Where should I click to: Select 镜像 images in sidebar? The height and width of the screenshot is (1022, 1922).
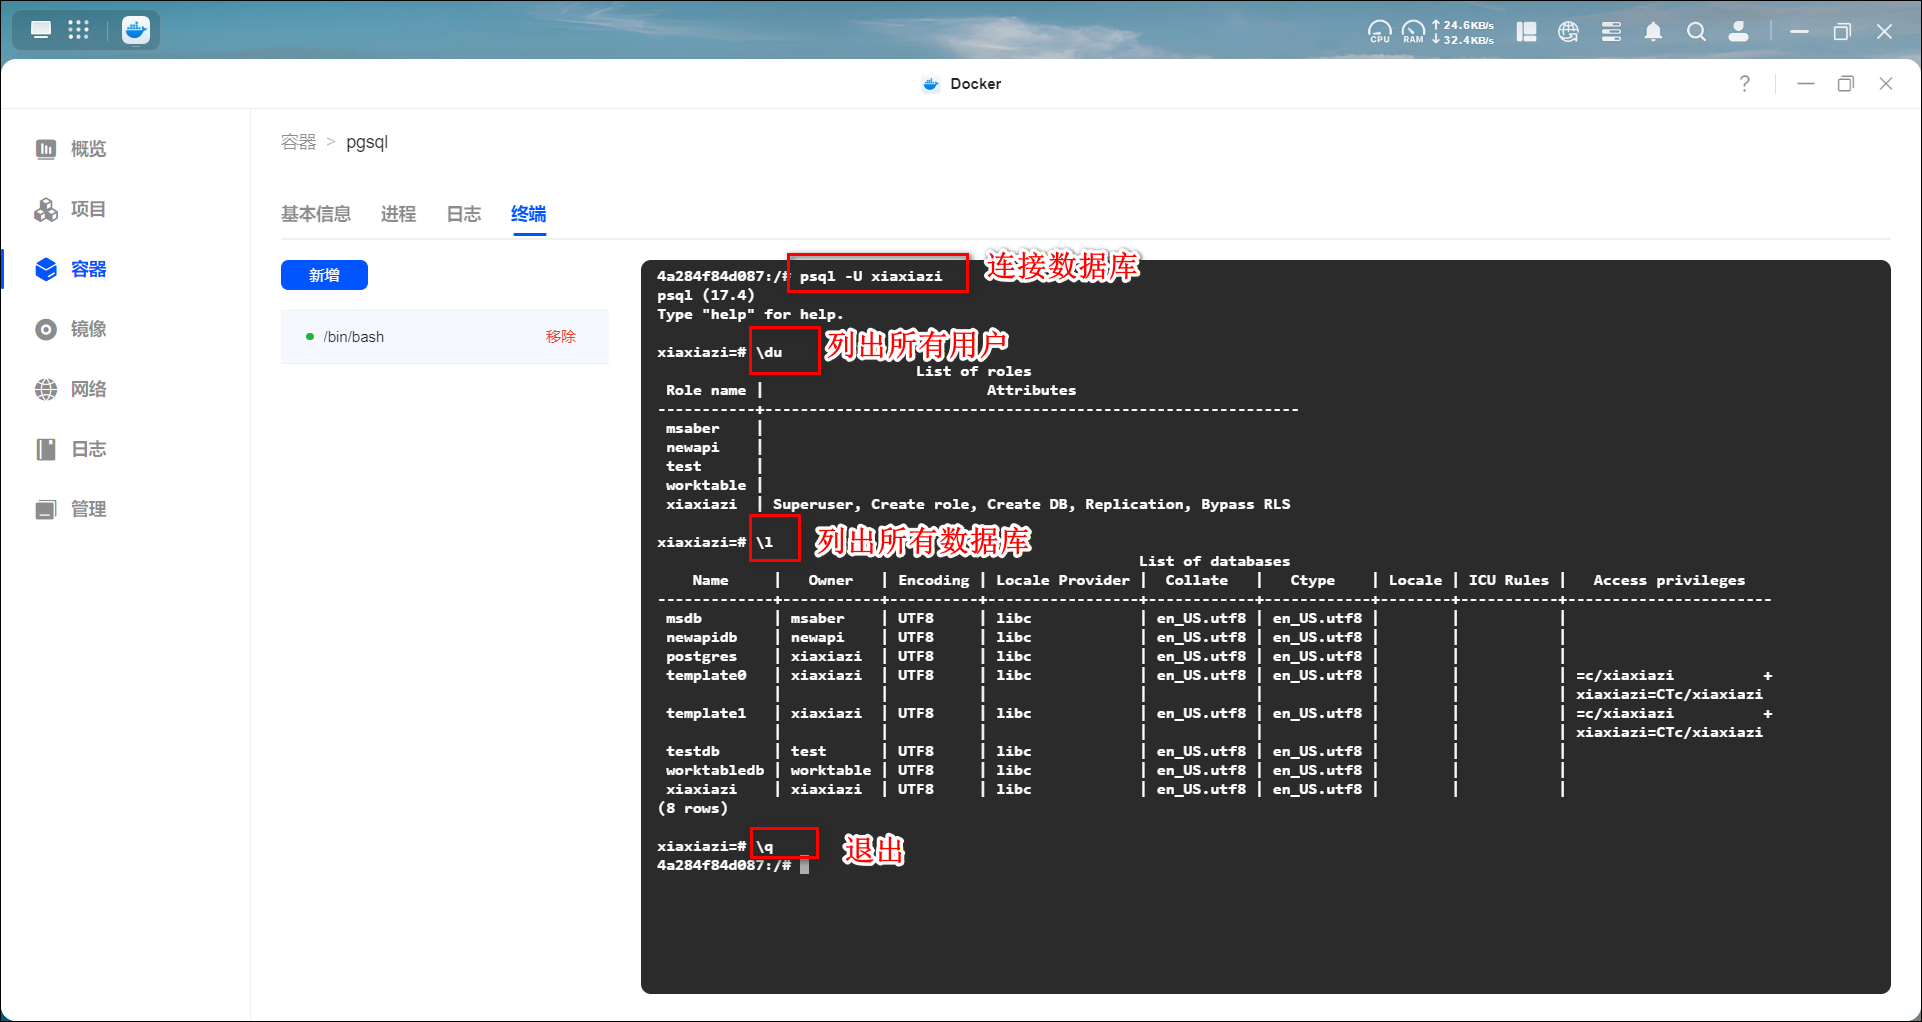pyautogui.click(x=88, y=329)
